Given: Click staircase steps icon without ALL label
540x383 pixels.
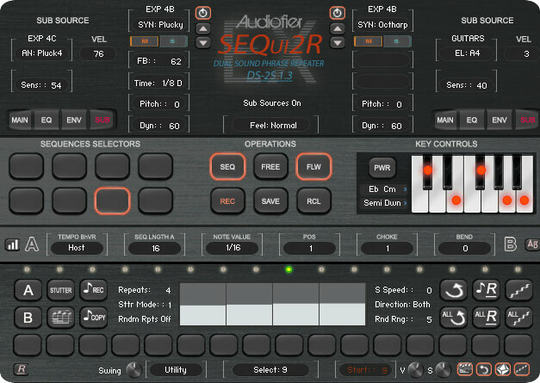Looking at the screenshot, I should click(519, 290).
